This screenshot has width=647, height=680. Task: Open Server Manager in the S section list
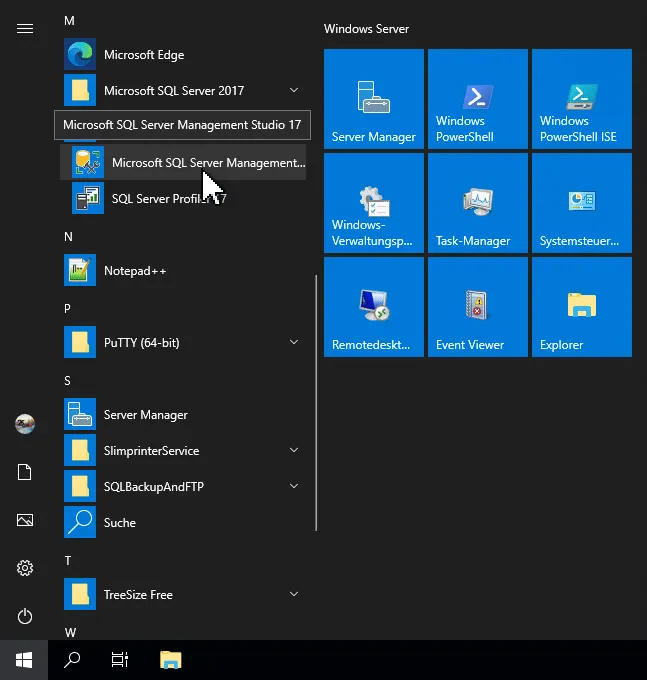click(x=182, y=415)
